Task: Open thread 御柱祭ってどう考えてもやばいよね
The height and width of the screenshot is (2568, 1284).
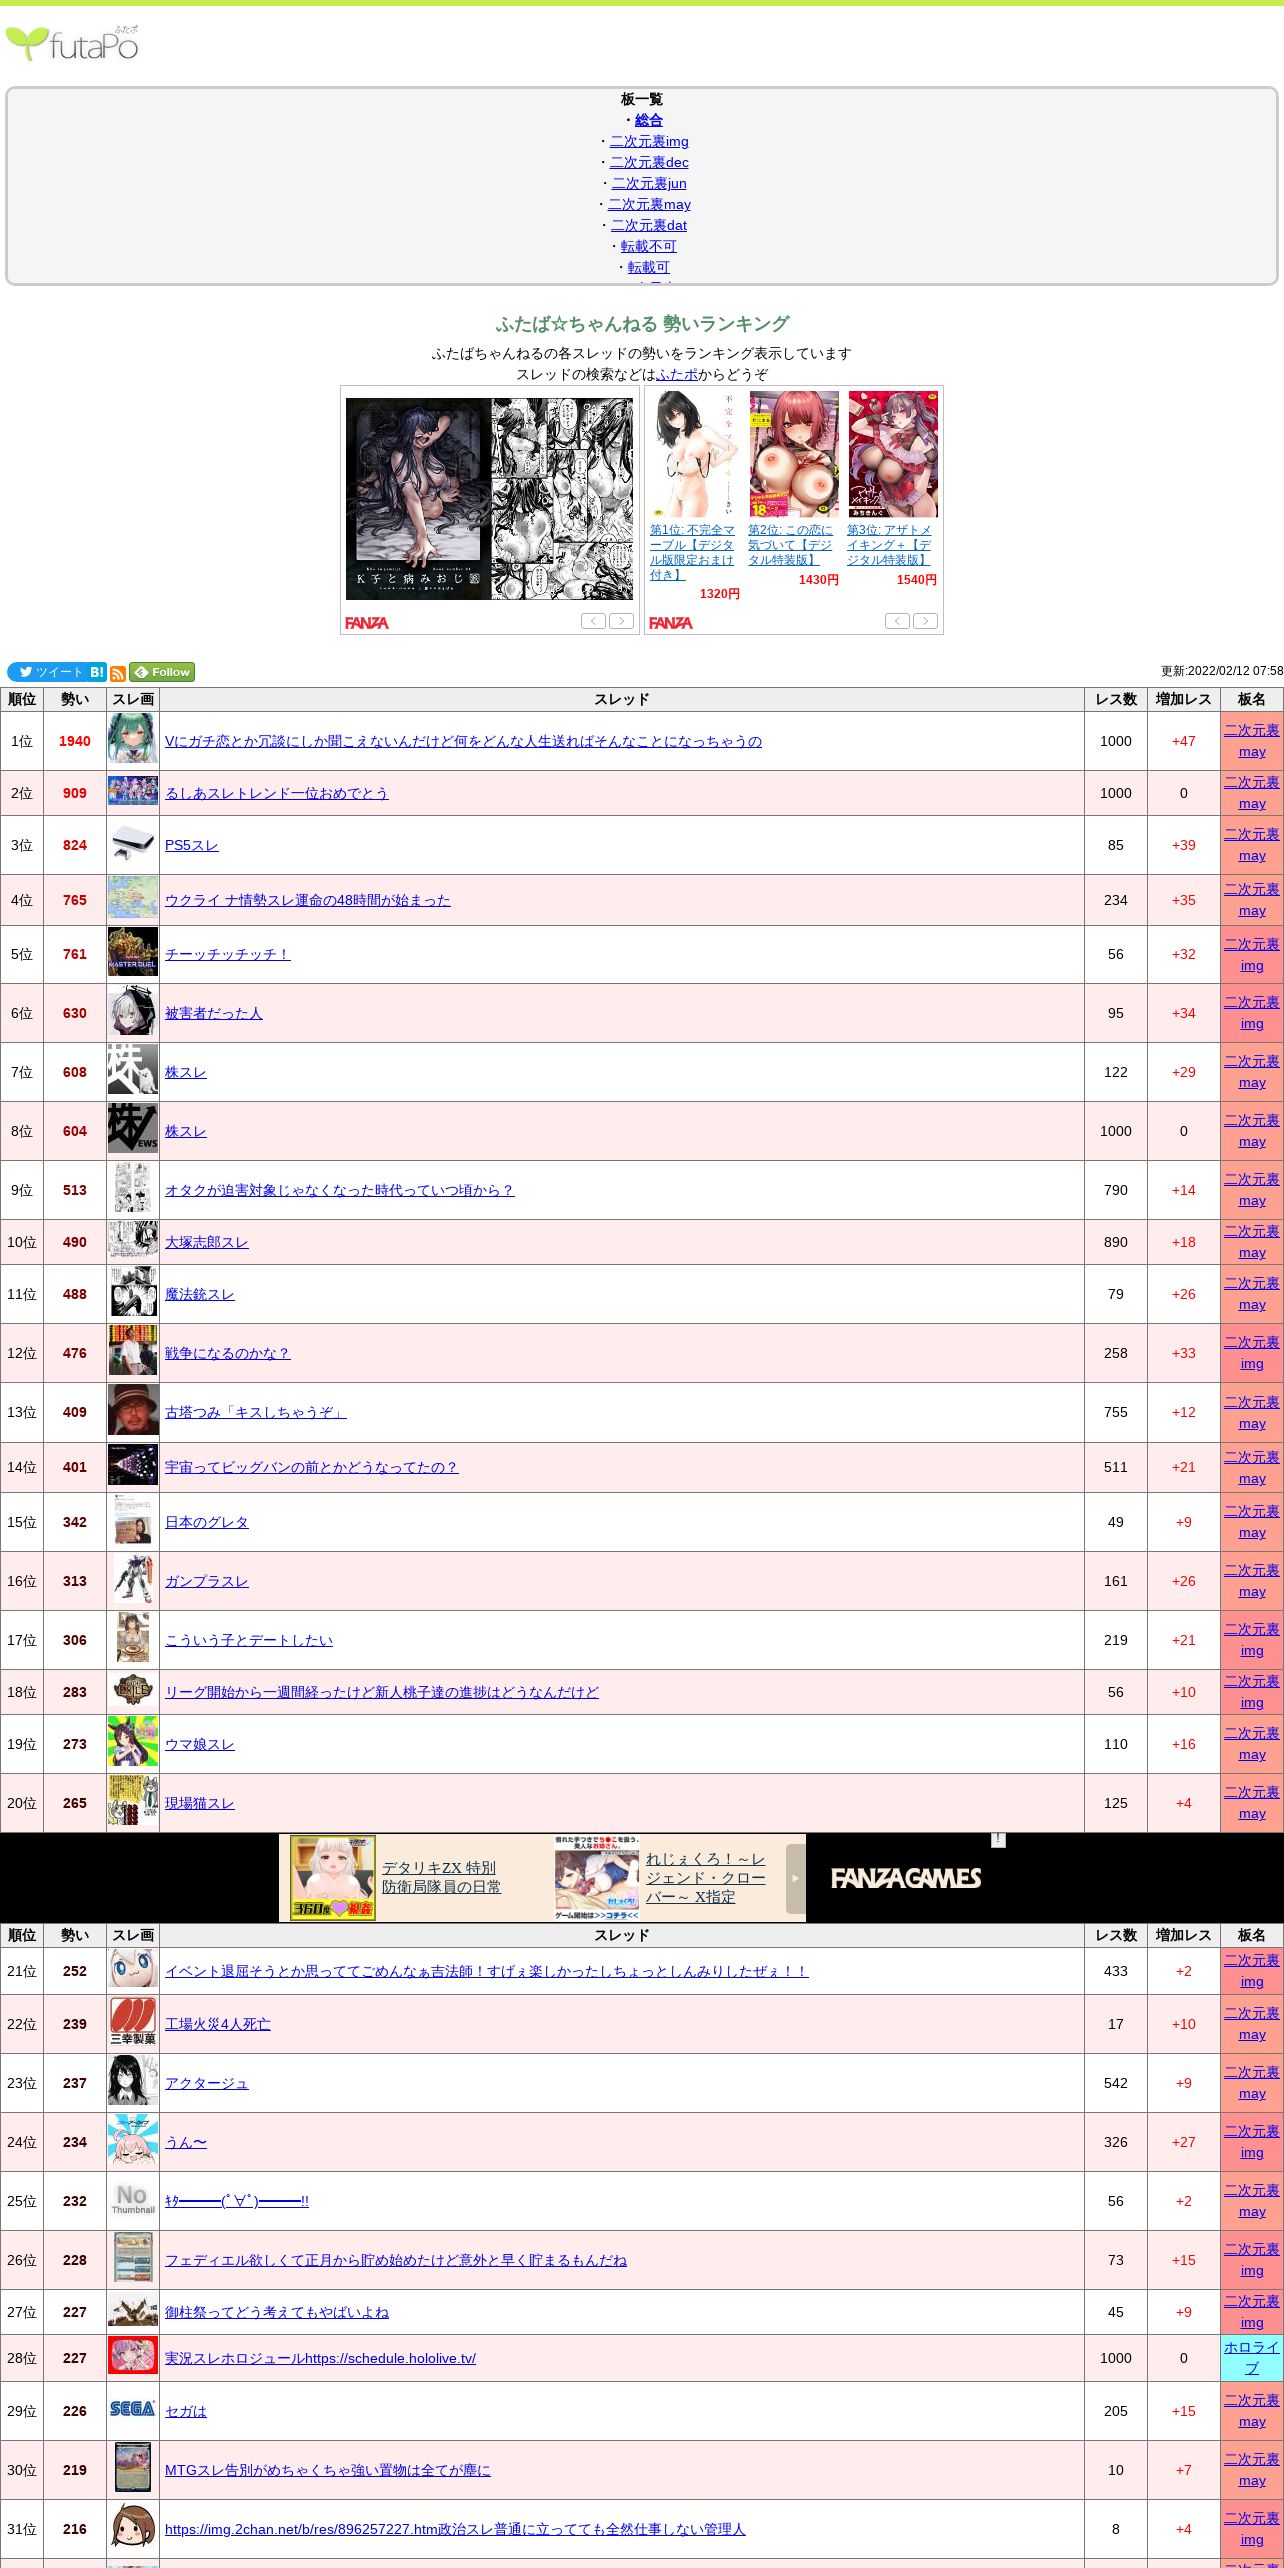Action: (276, 2312)
